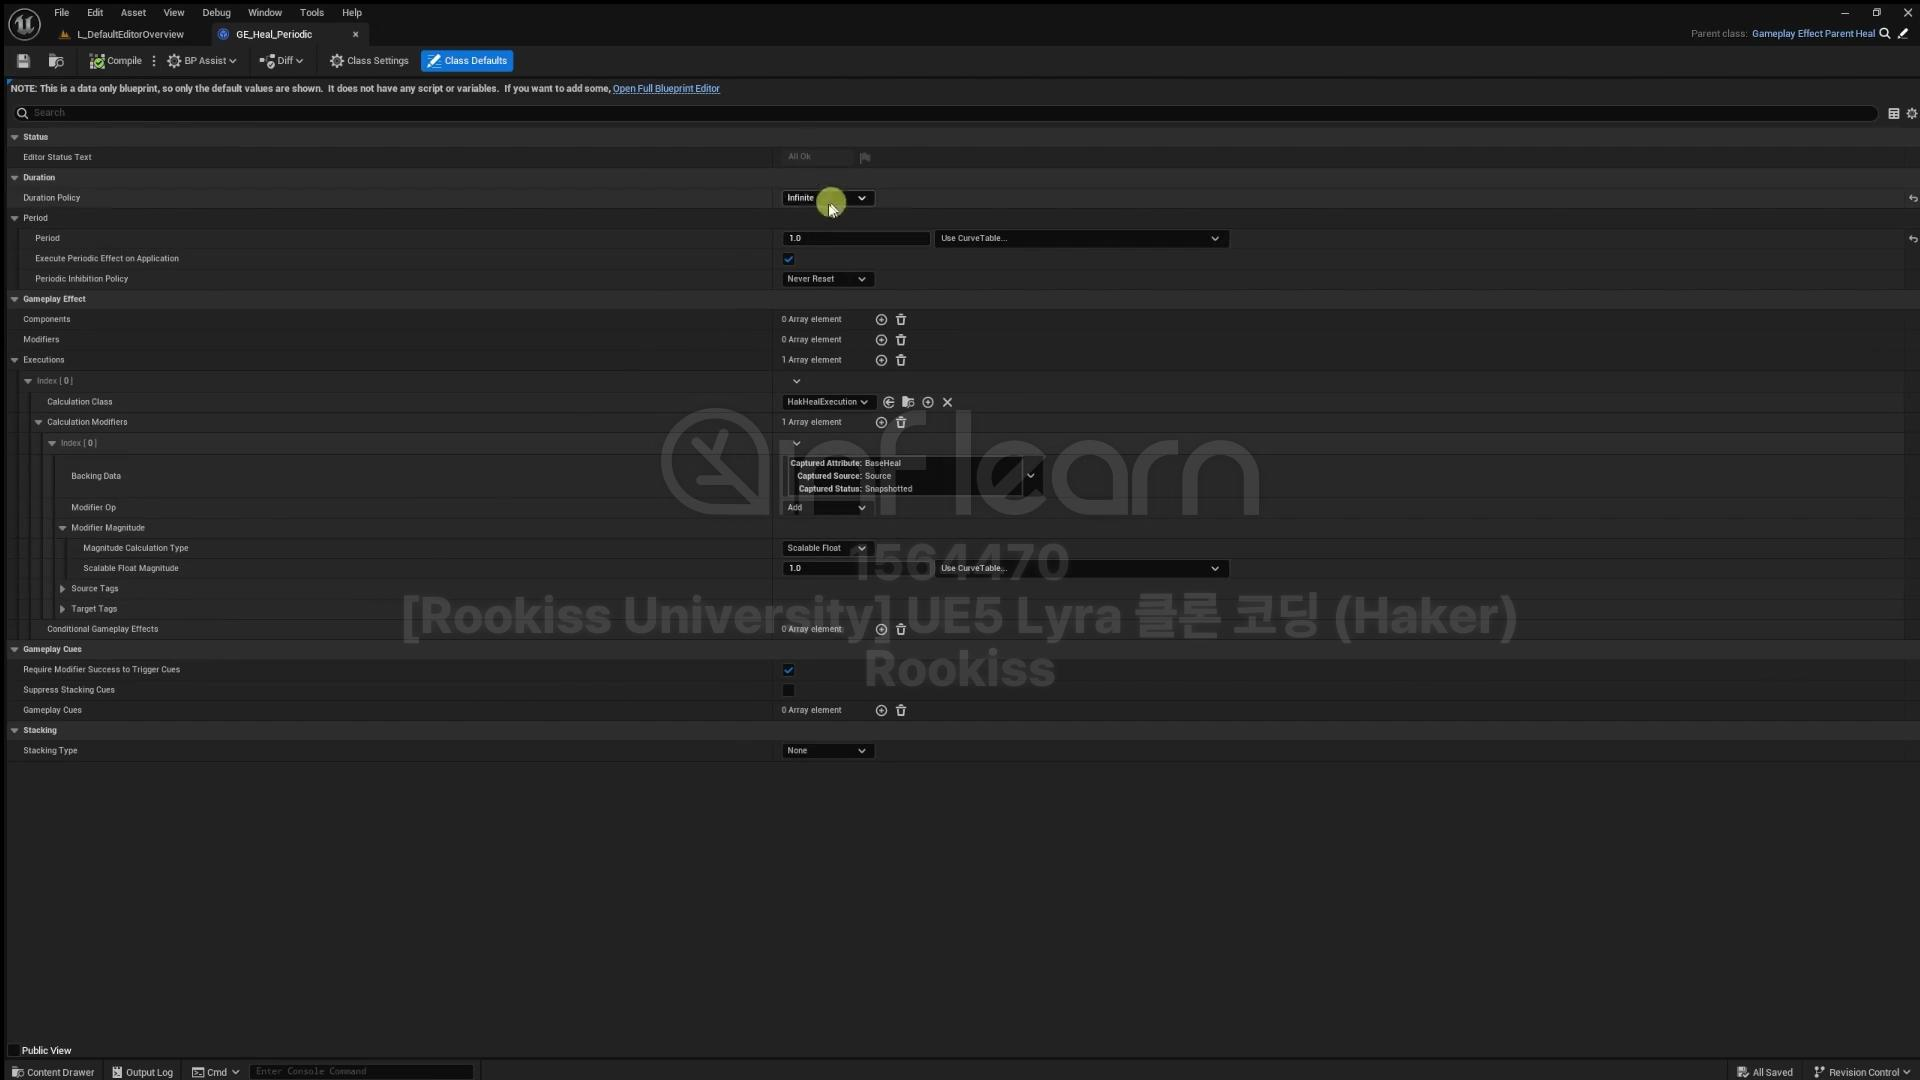The height and width of the screenshot is (1080, 1920).
Task: Click Open Full Blueprint Editor link
Action: 666,89
